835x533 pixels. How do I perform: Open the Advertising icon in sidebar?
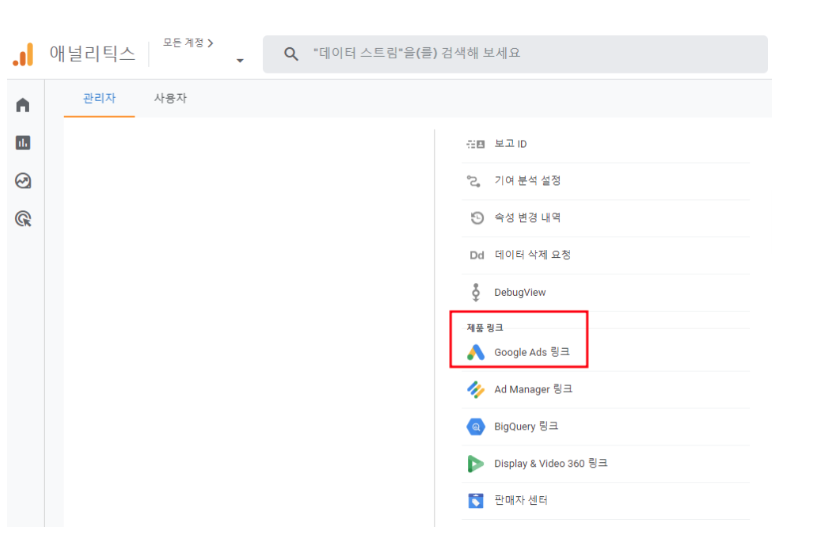(x=23, y=219)
